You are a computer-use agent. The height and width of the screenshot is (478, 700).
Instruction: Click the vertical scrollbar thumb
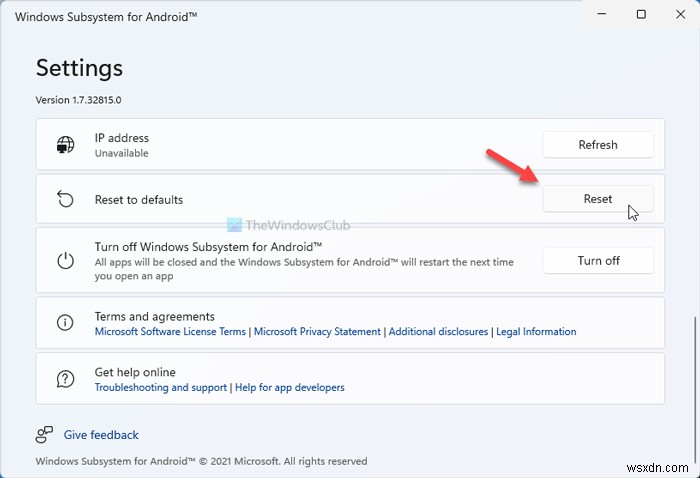pos(696,380)
